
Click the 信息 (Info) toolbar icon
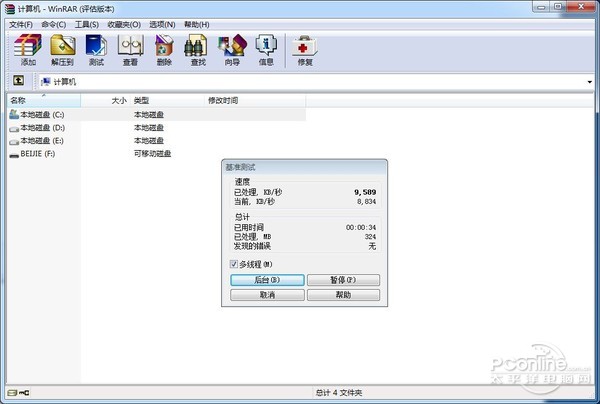(x=266, y=50)
